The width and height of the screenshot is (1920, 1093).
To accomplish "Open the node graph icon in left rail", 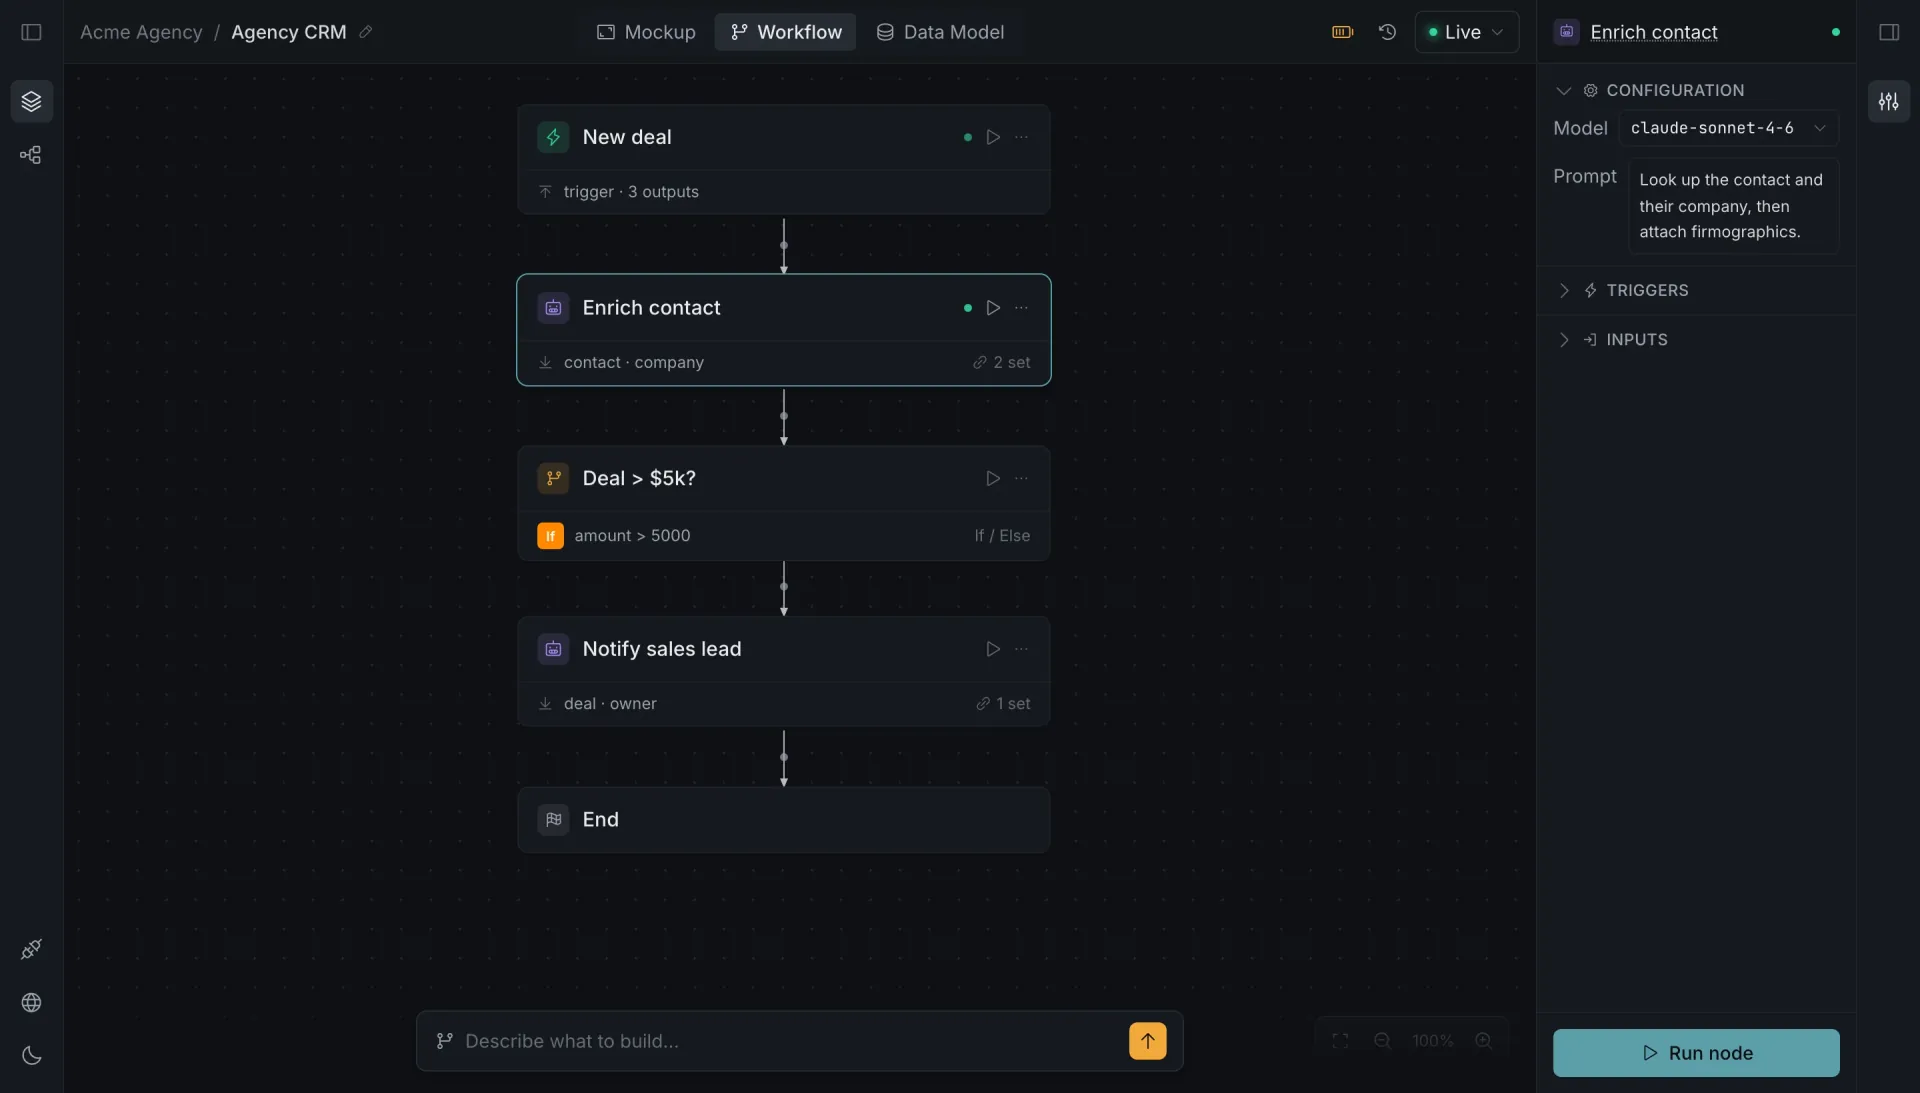I will (x=31, y=155).
